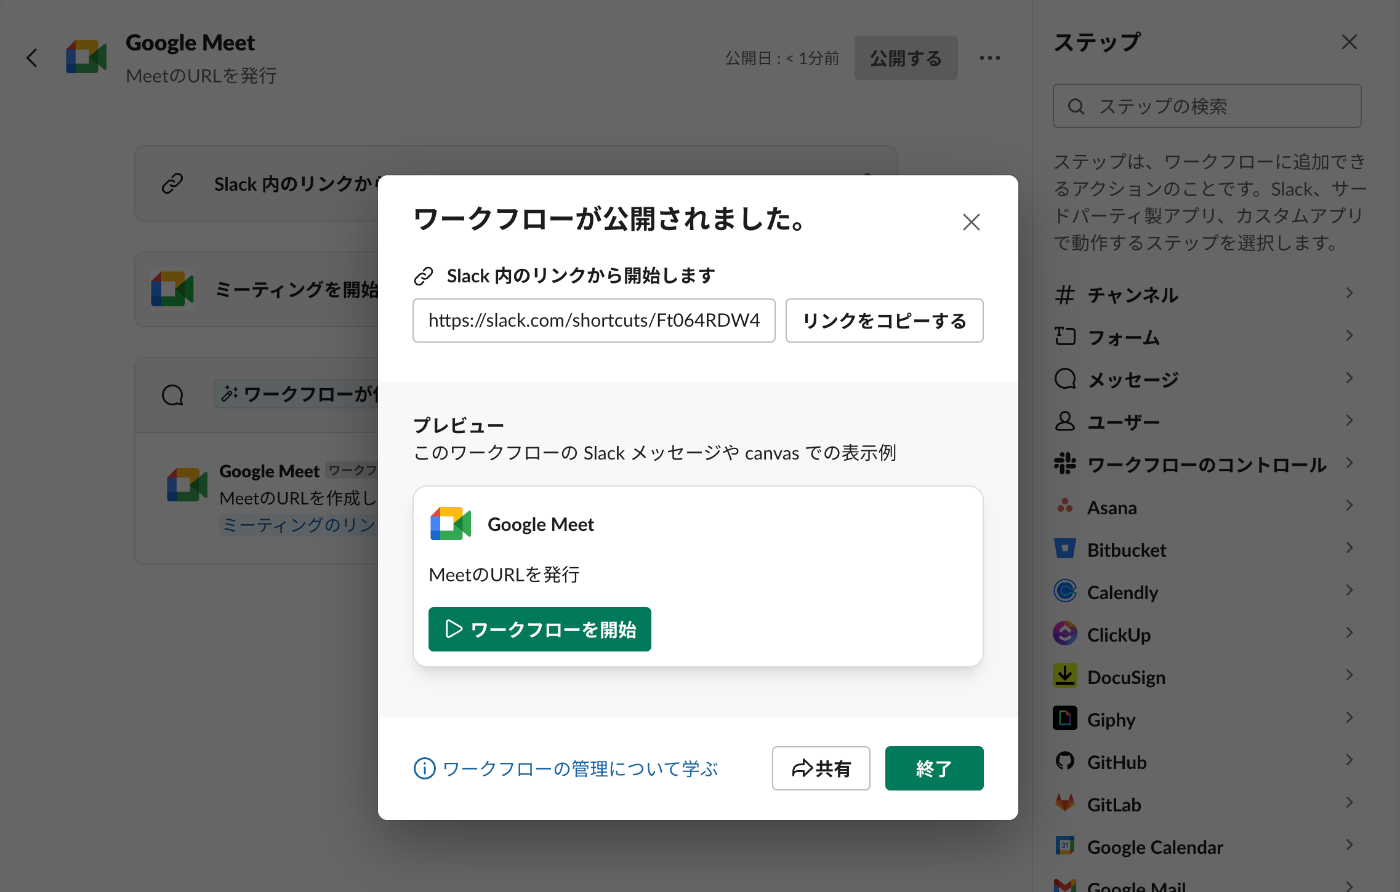
Task: Click the back arrow in the workflow header
Action: coord(32,58)
